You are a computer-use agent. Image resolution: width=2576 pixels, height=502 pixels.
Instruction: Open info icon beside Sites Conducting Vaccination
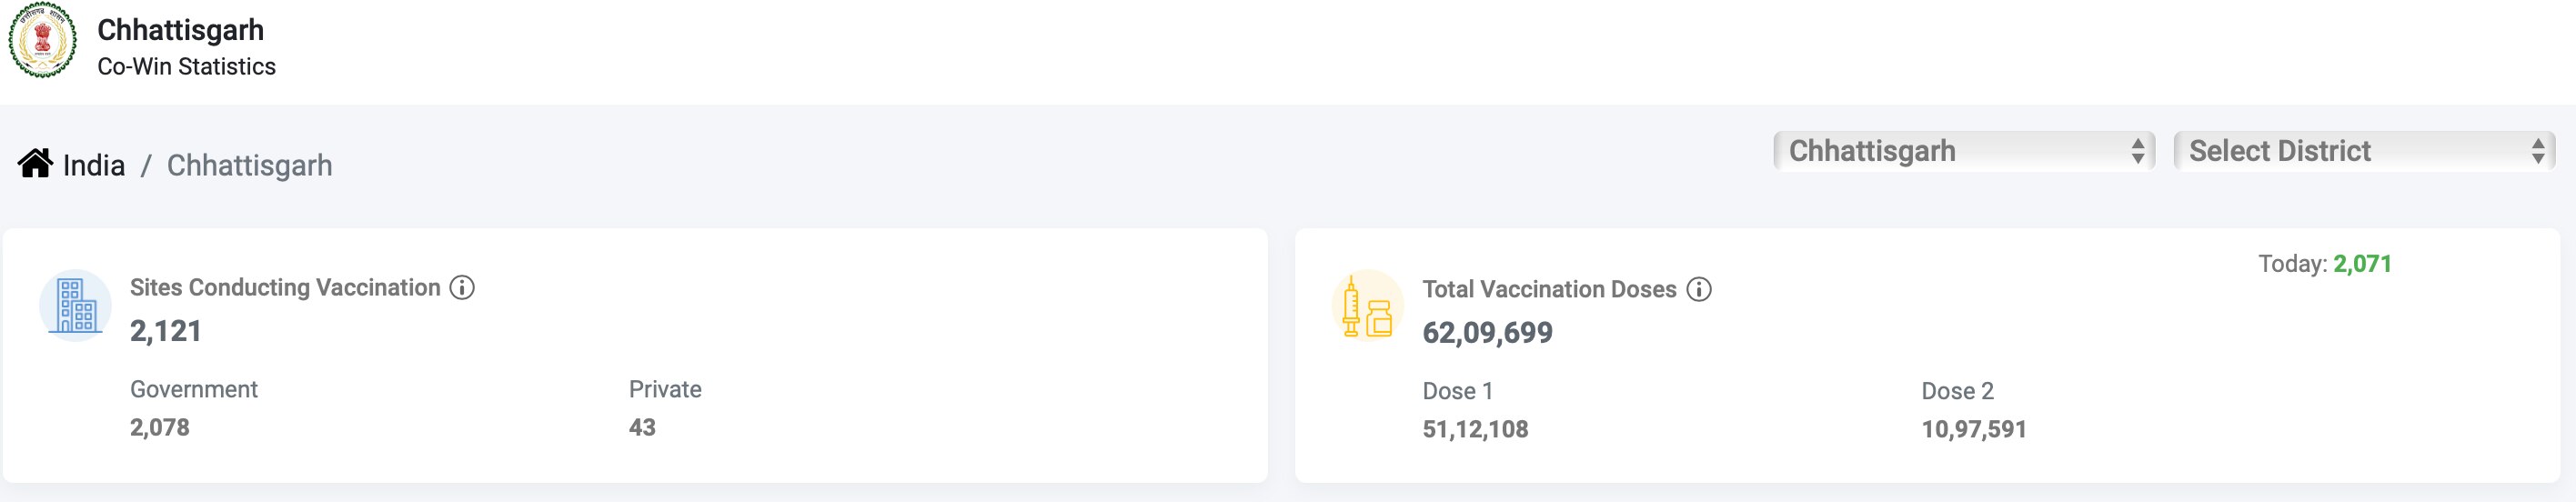[x=462, y=288]
